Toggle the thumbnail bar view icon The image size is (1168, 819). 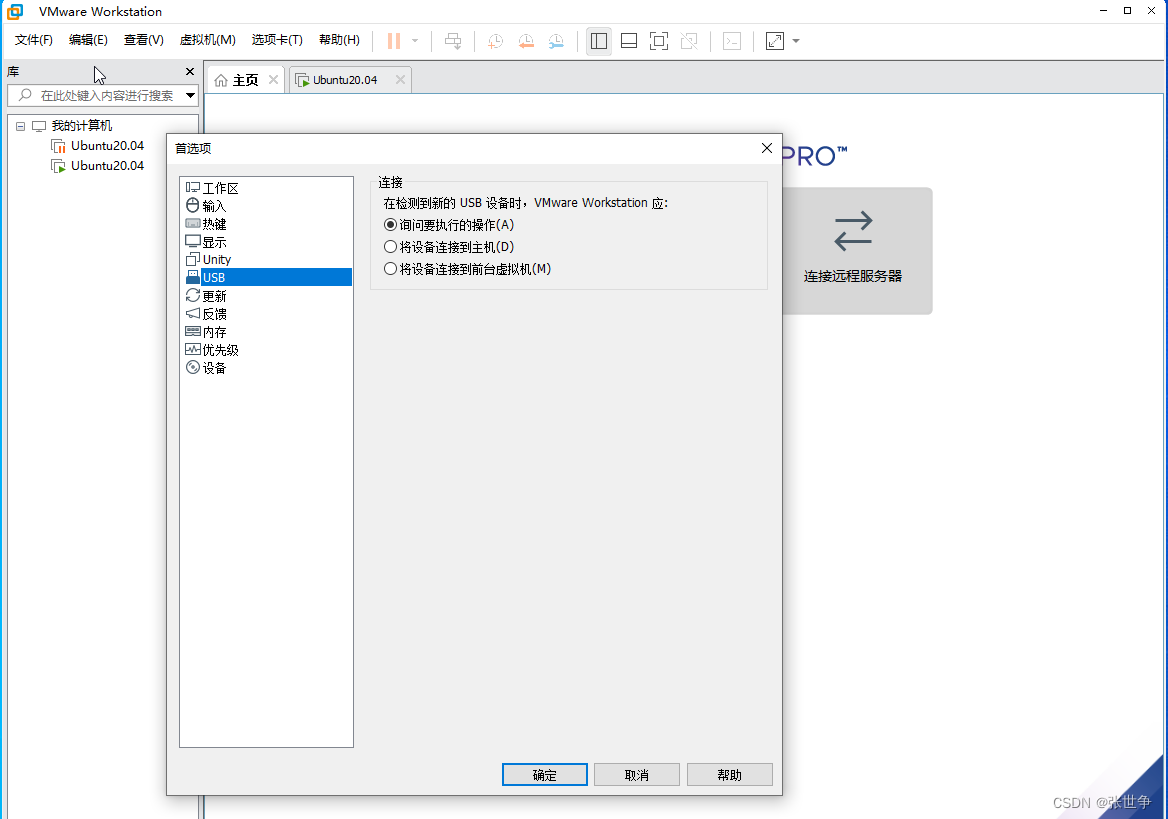coord(629,41)
